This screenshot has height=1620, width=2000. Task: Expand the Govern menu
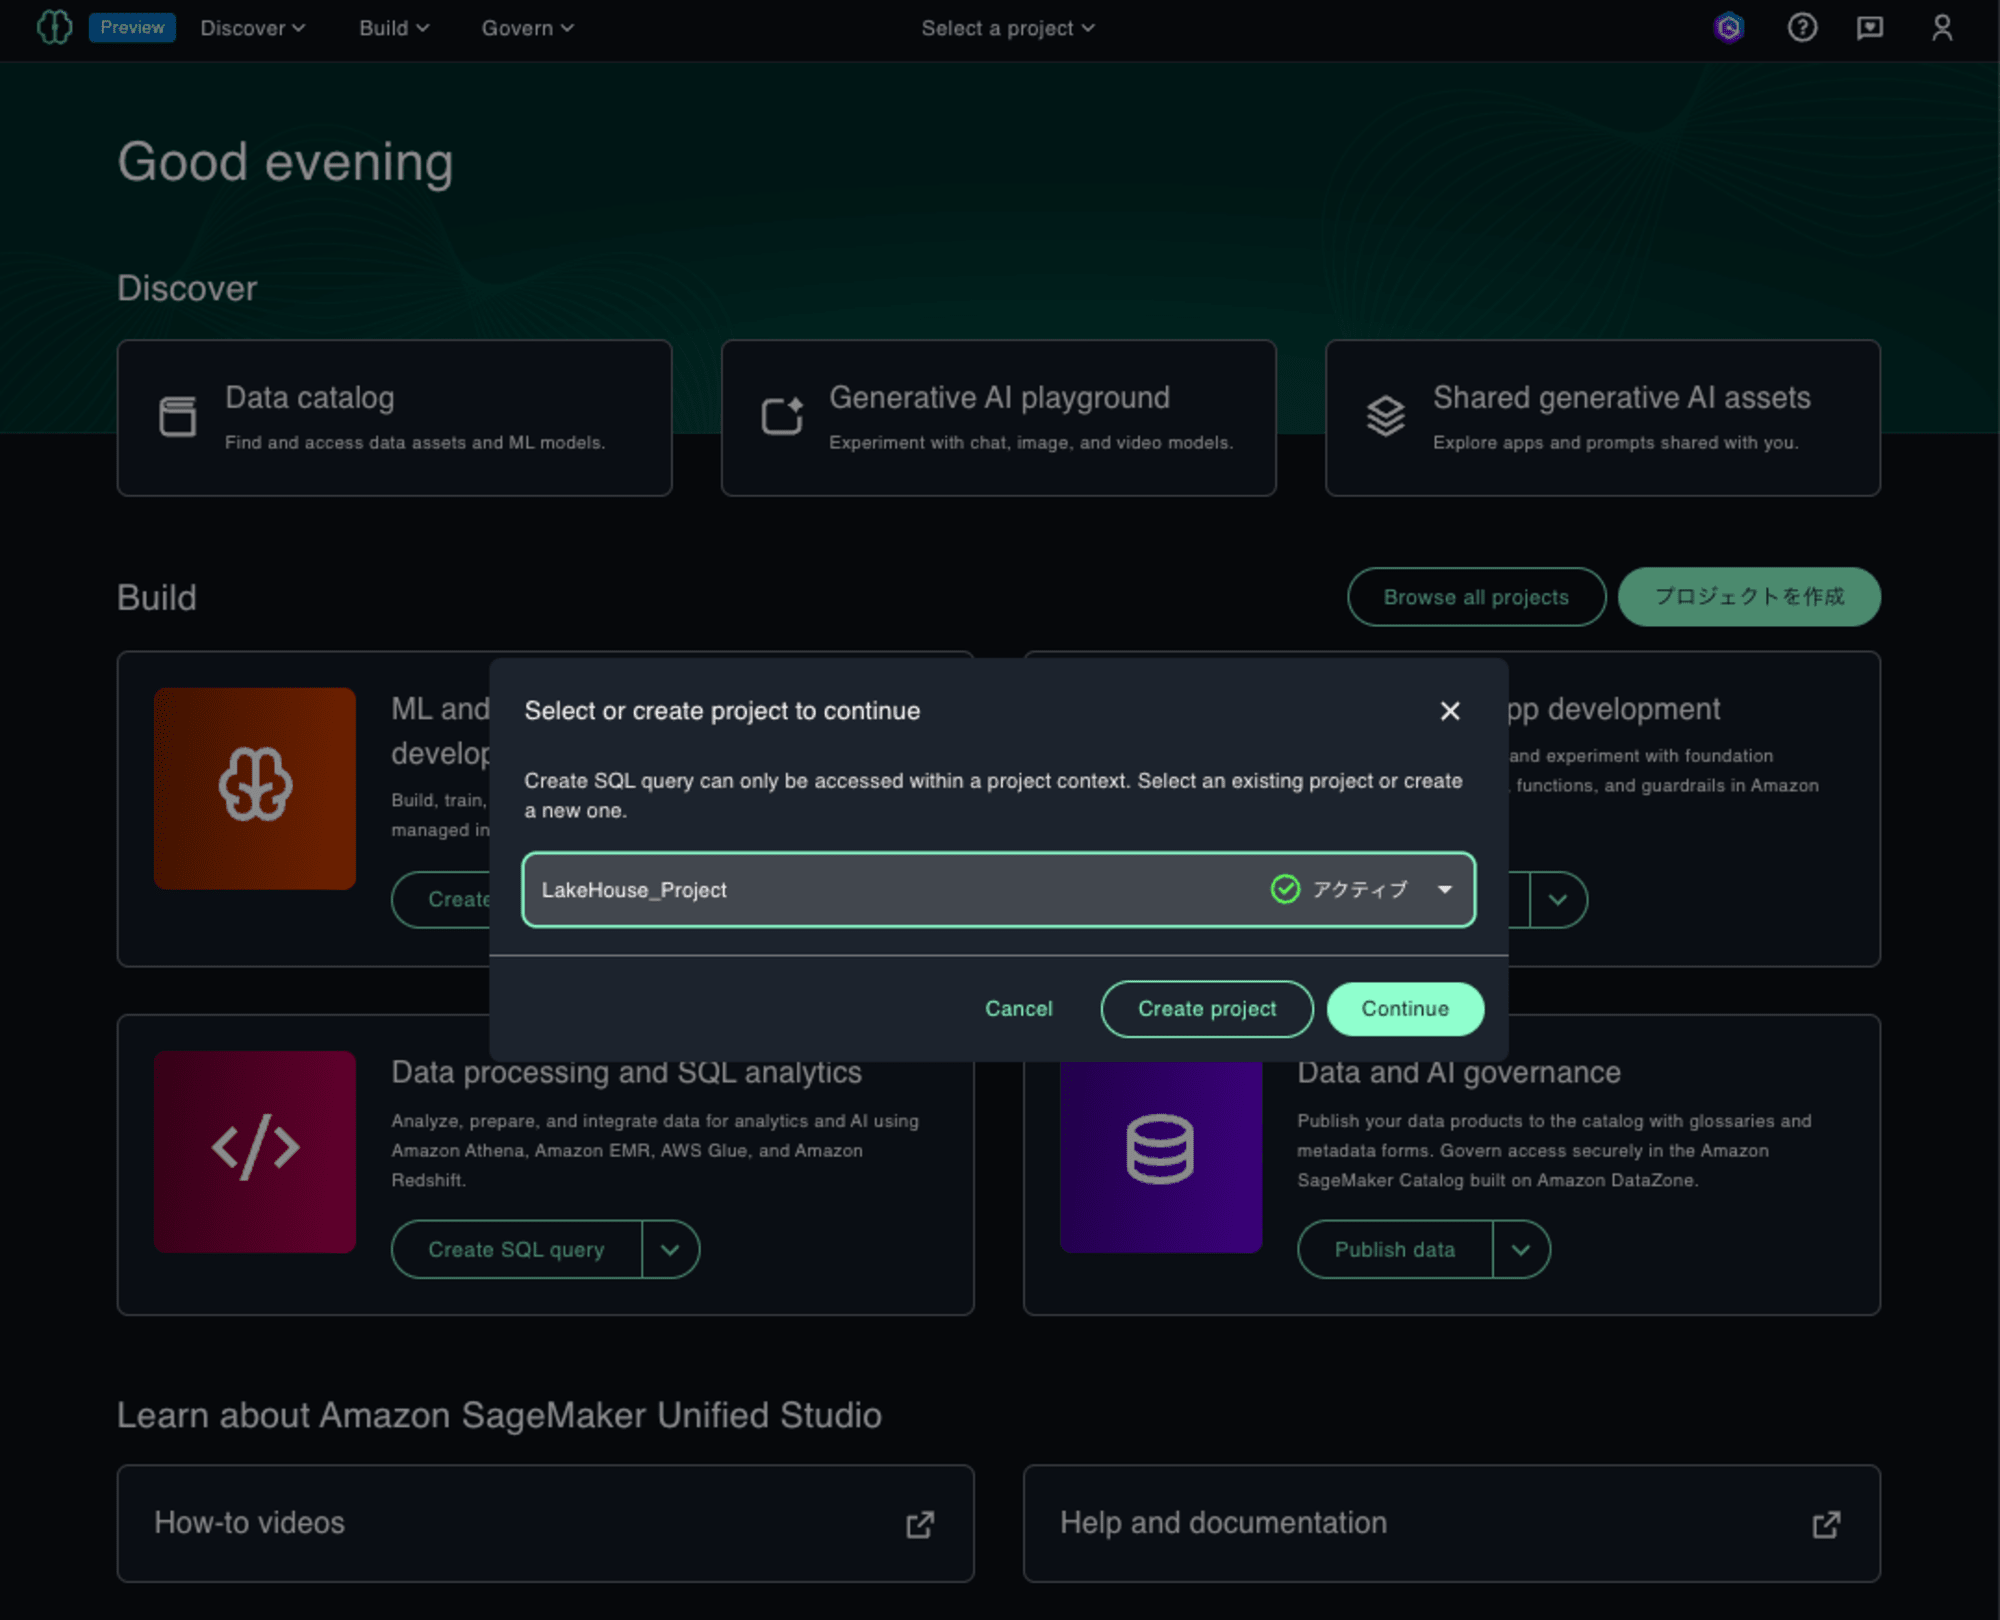(x=527, y=28)
